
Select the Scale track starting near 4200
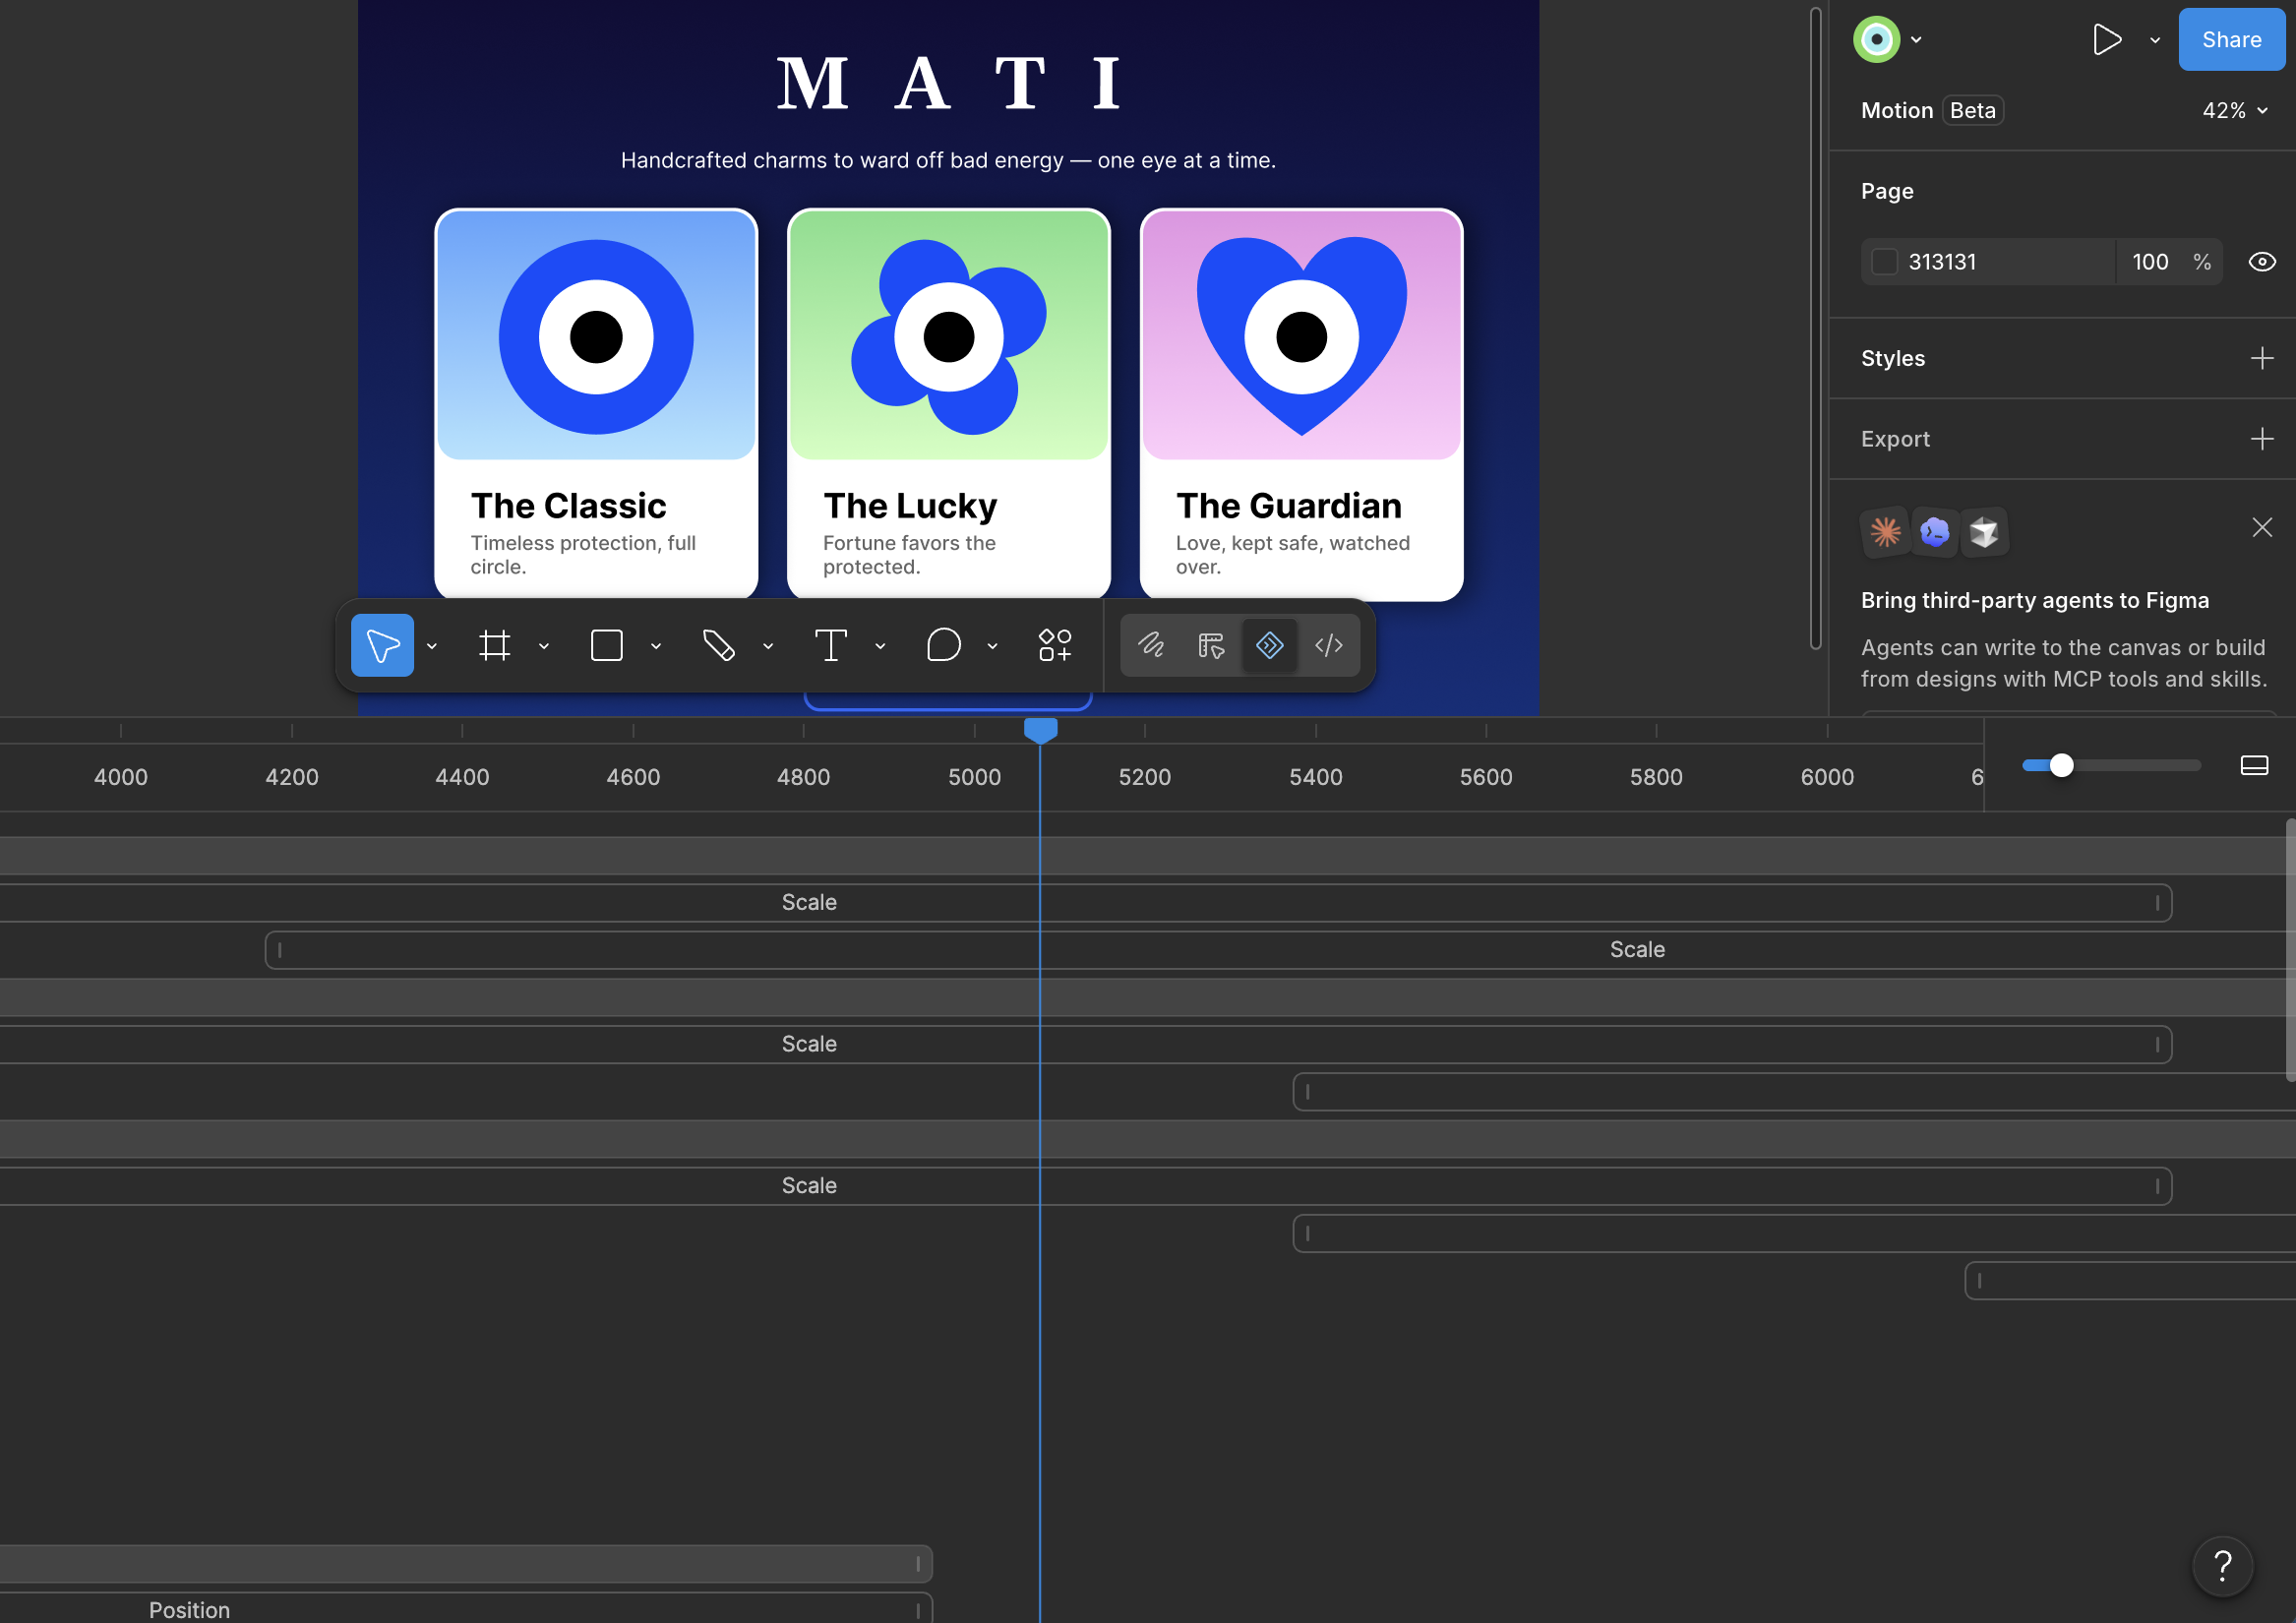1280,950
